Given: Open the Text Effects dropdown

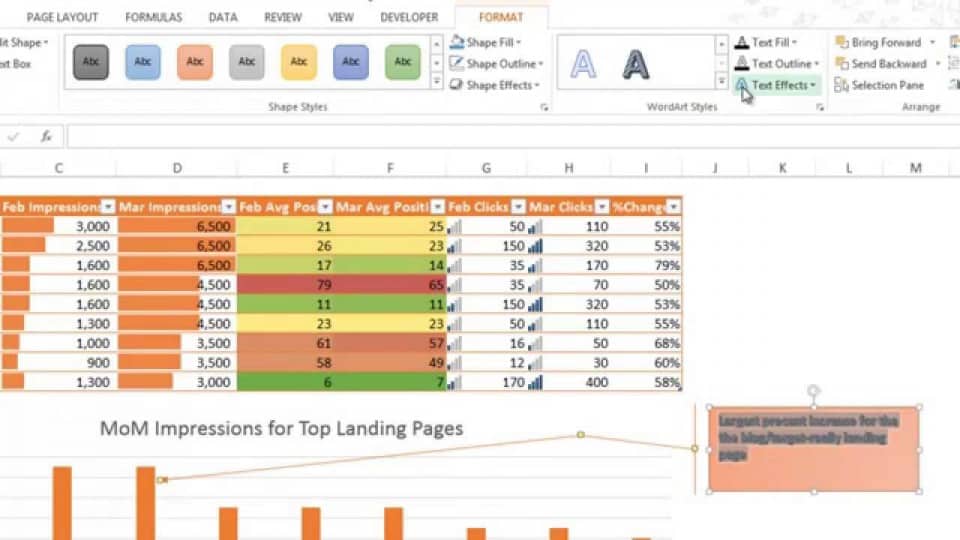Looking at the screenshot, I should (776, 85).
